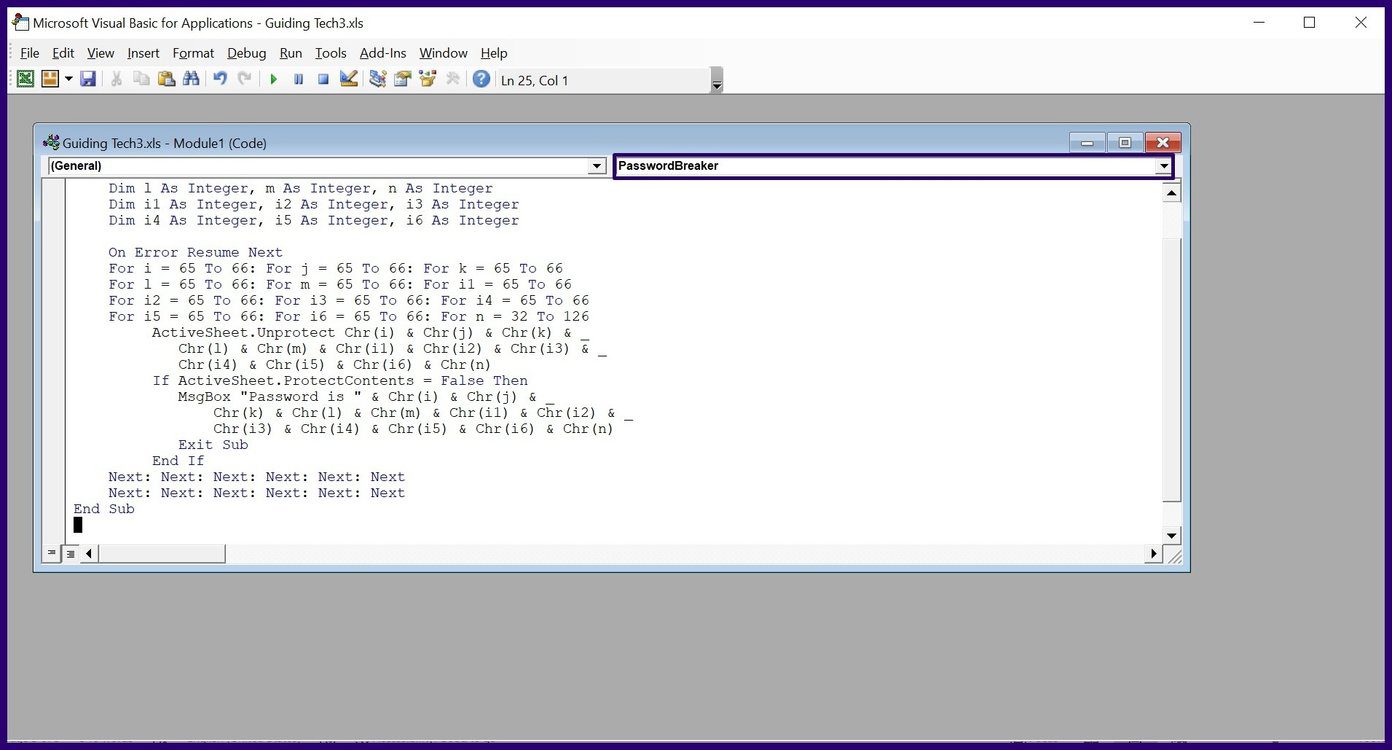The width and height of the screenshot is (1392, 750).
Task: Click the blue Help question mark icon
Action: (481, 79)
